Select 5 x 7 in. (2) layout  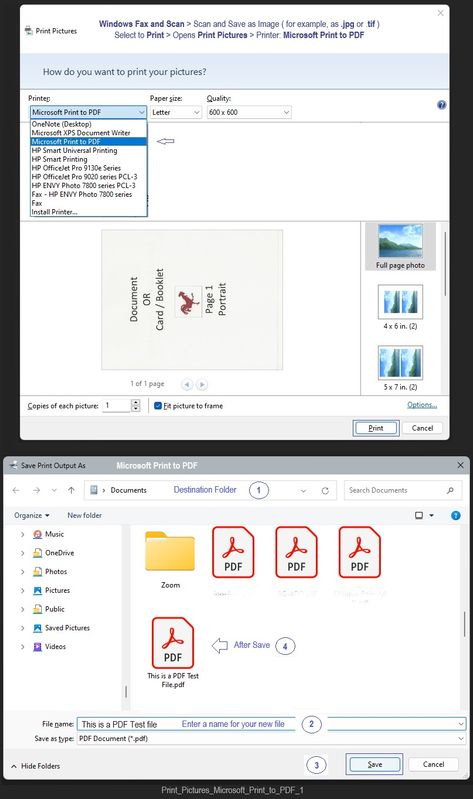tap(400, 368)
